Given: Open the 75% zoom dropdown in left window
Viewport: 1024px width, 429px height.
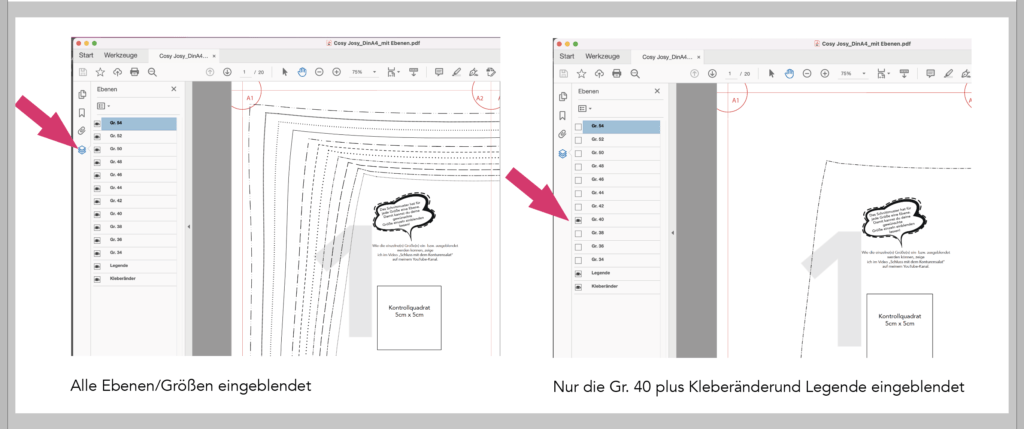Looking at the screenshot, I should click(x=362, y=72).
